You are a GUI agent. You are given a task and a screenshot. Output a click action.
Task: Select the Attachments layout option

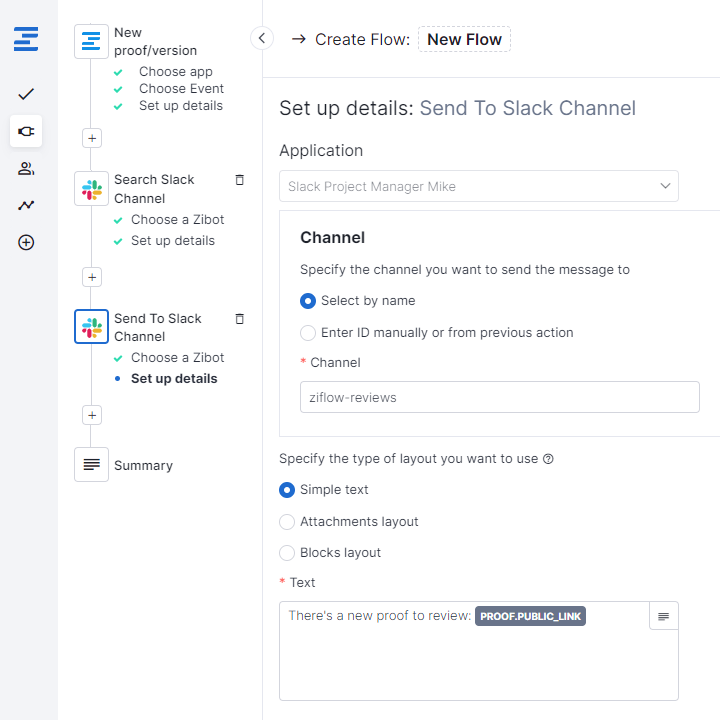[x=287, y=522]
